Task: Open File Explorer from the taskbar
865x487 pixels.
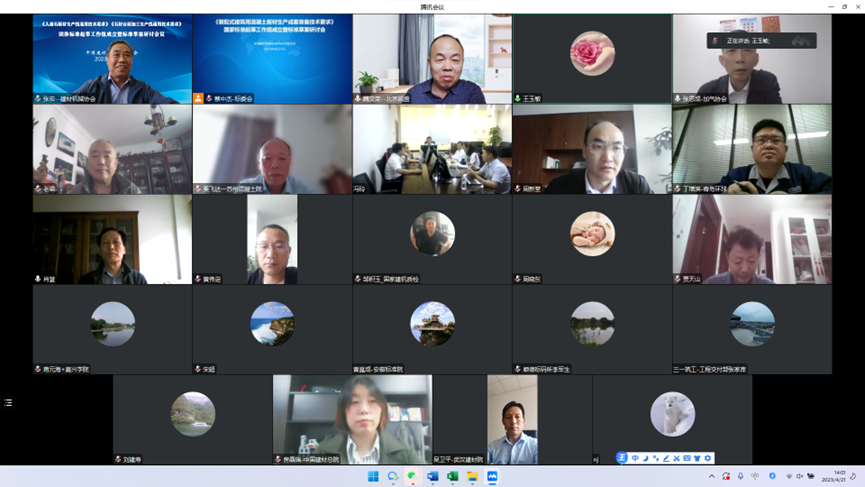Action: coord(472,477)
